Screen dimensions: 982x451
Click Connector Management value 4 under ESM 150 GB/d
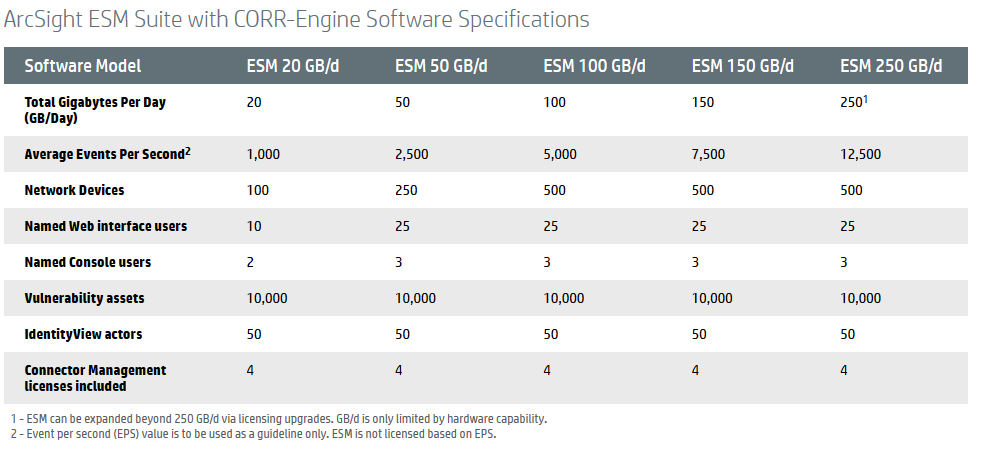(x=695, y=371)
